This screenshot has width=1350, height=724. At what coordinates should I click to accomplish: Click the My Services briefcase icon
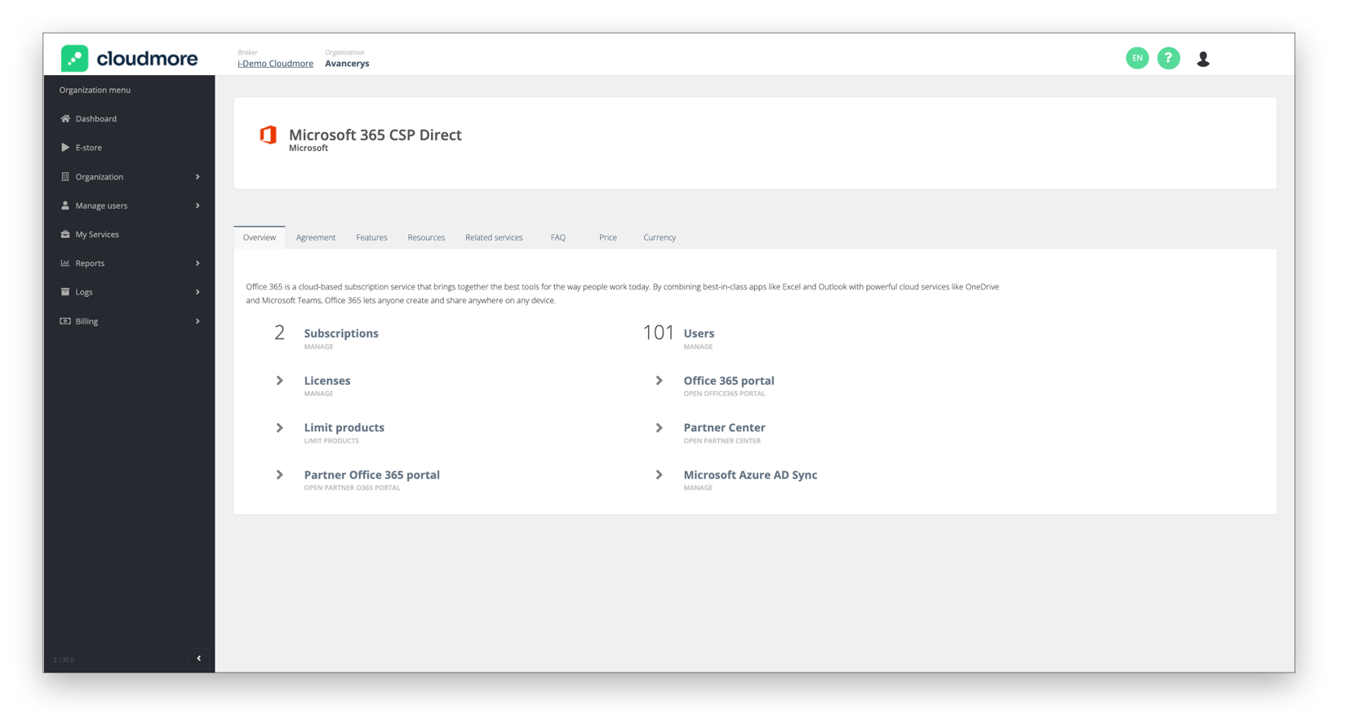(x=65, y=234)
